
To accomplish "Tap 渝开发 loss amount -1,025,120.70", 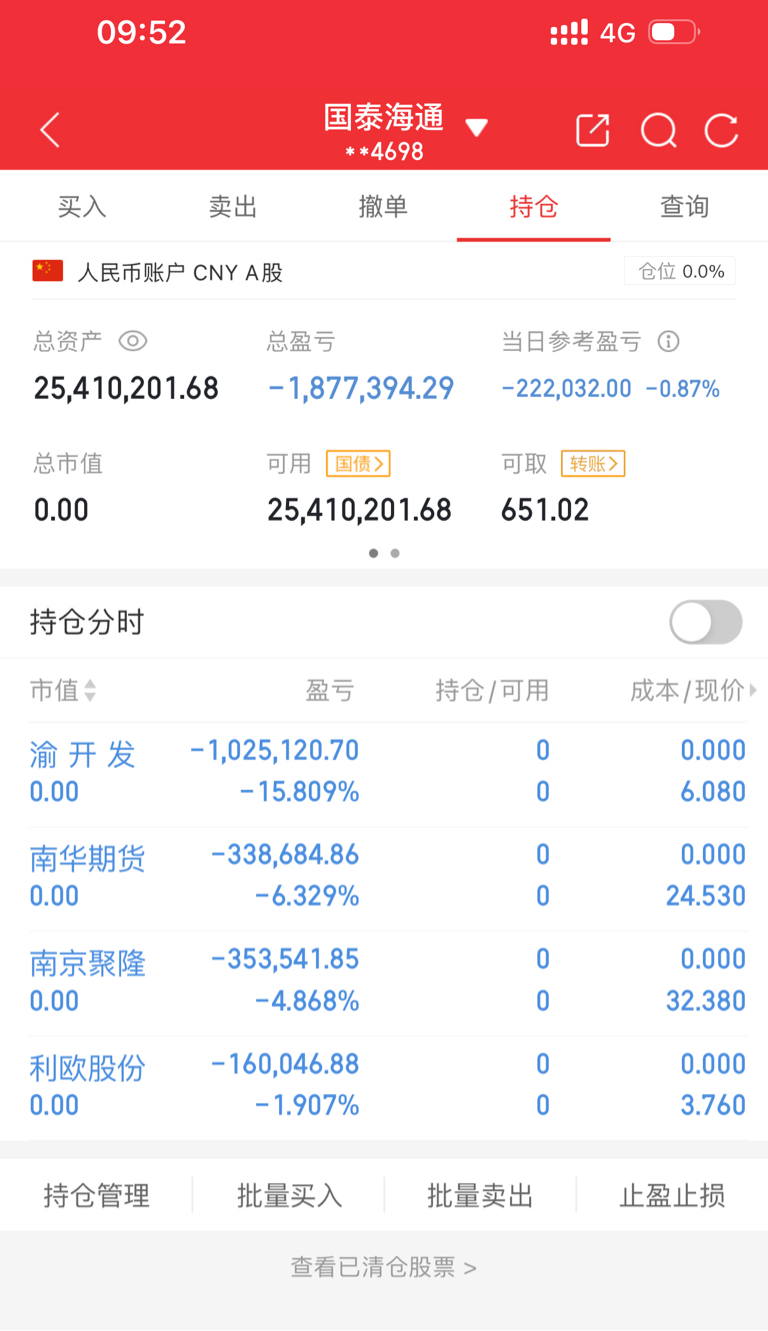I will pos(274,750).
